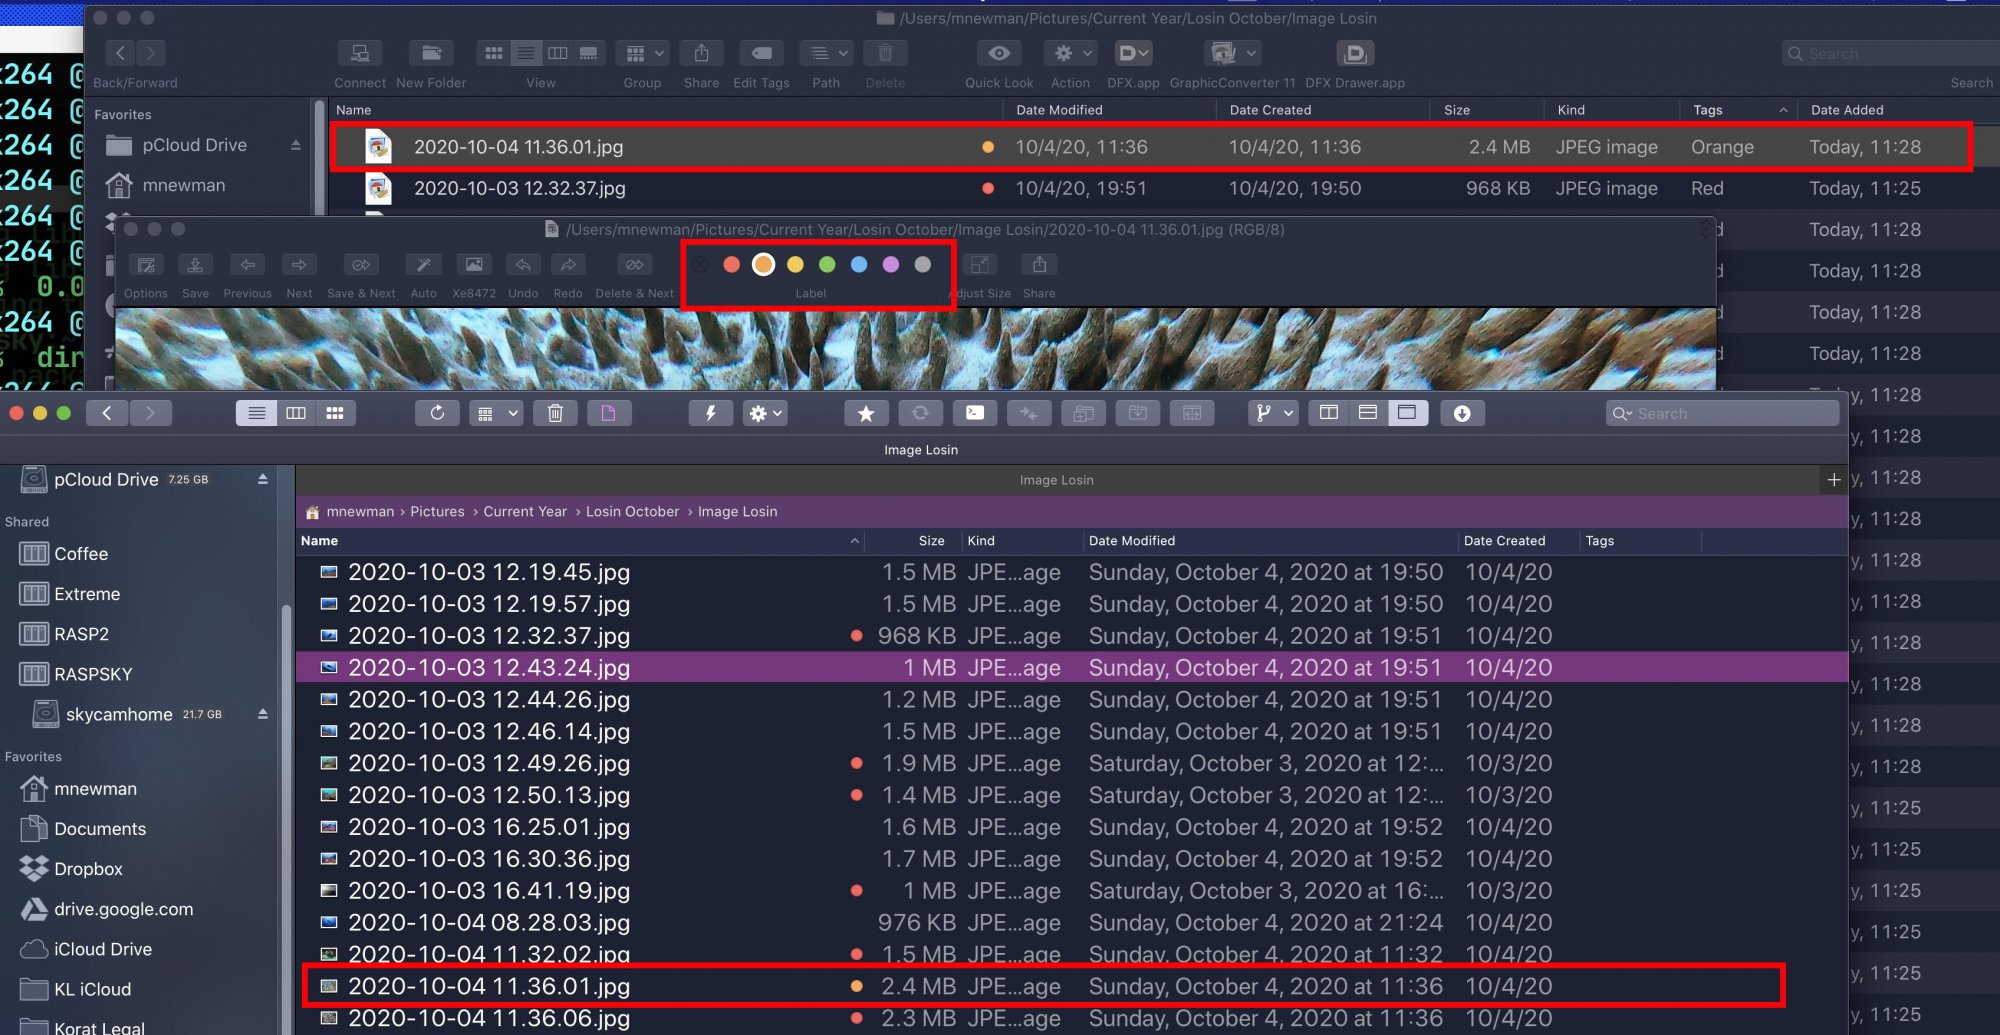This screenshot has height=1035, width=2000.
Task: Expand the GraphicConverter 11 toolbar dropdown
Action: click(x=1232, y=53)
